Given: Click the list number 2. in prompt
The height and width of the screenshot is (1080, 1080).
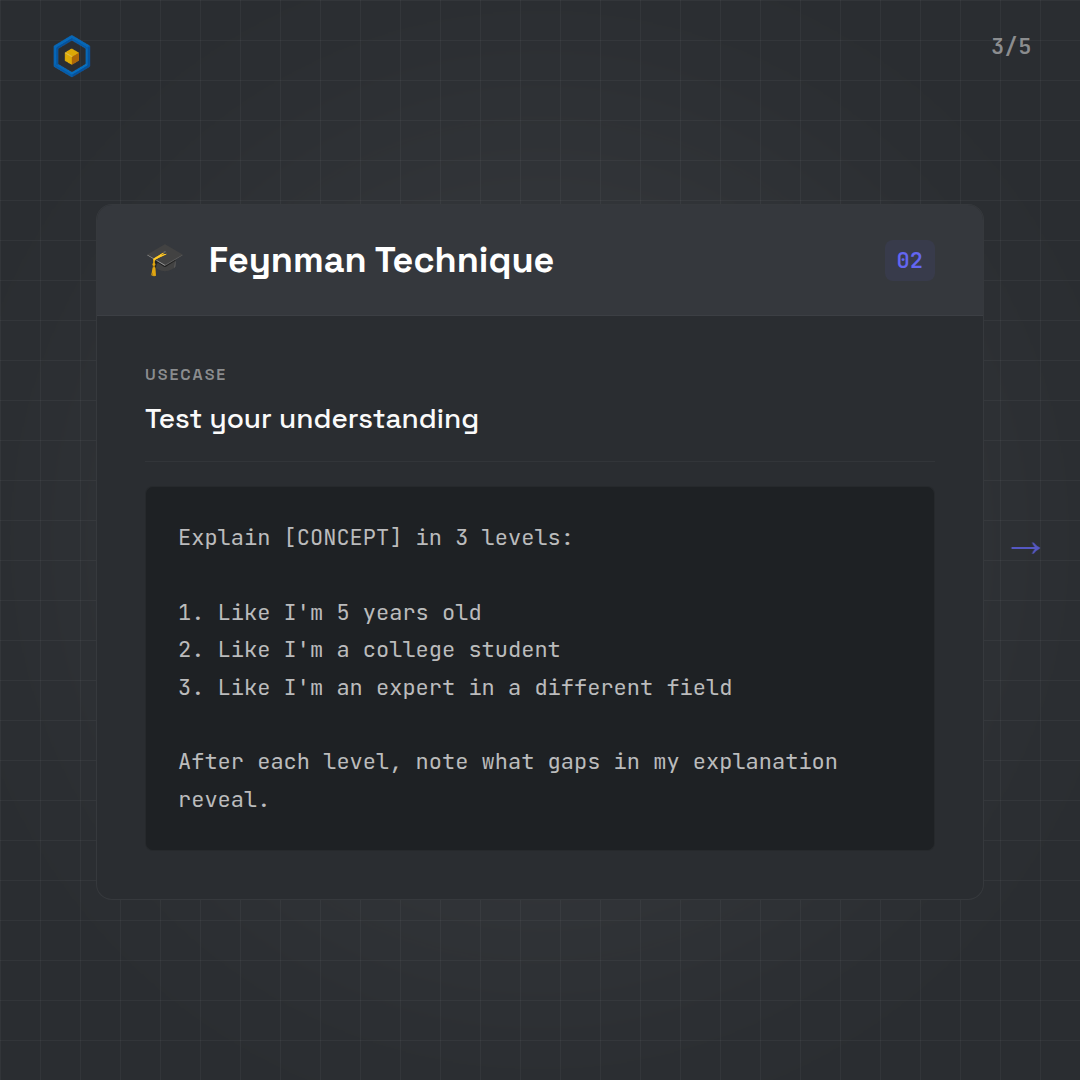Looking at the screenshot, I should pos(191,650).
